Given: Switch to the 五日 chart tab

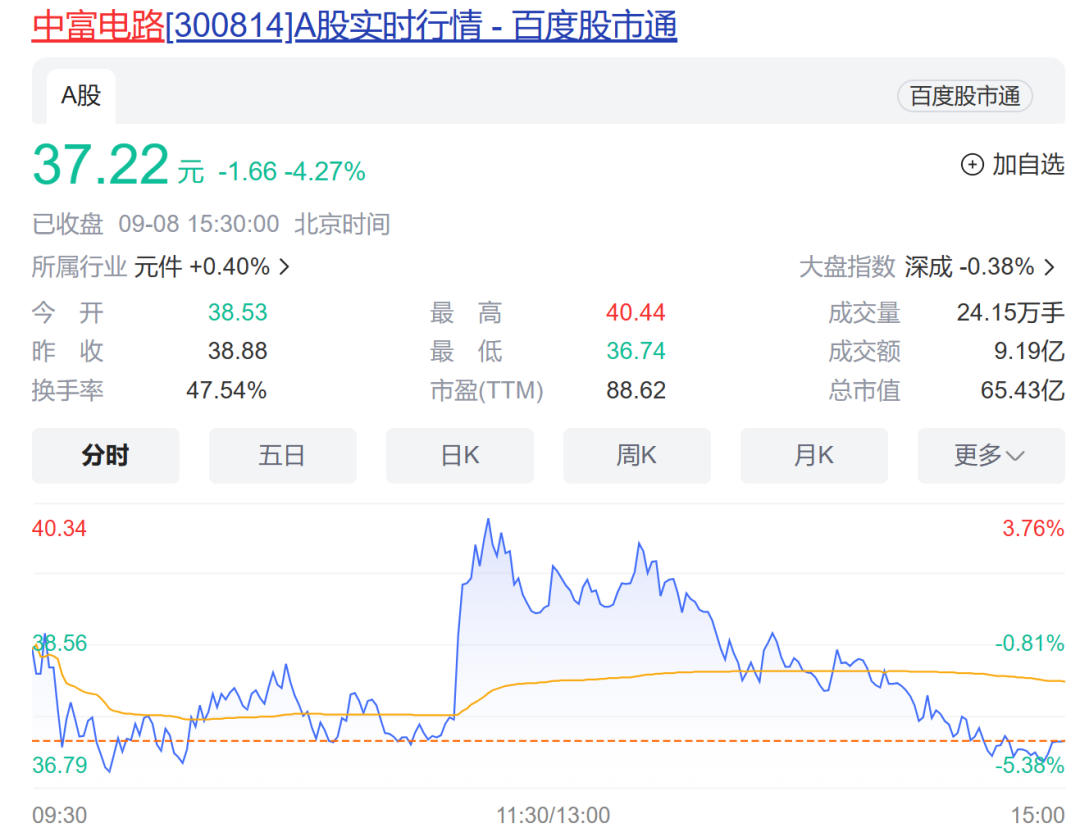Looking at the screenshot, I should (x=282, y=455).
